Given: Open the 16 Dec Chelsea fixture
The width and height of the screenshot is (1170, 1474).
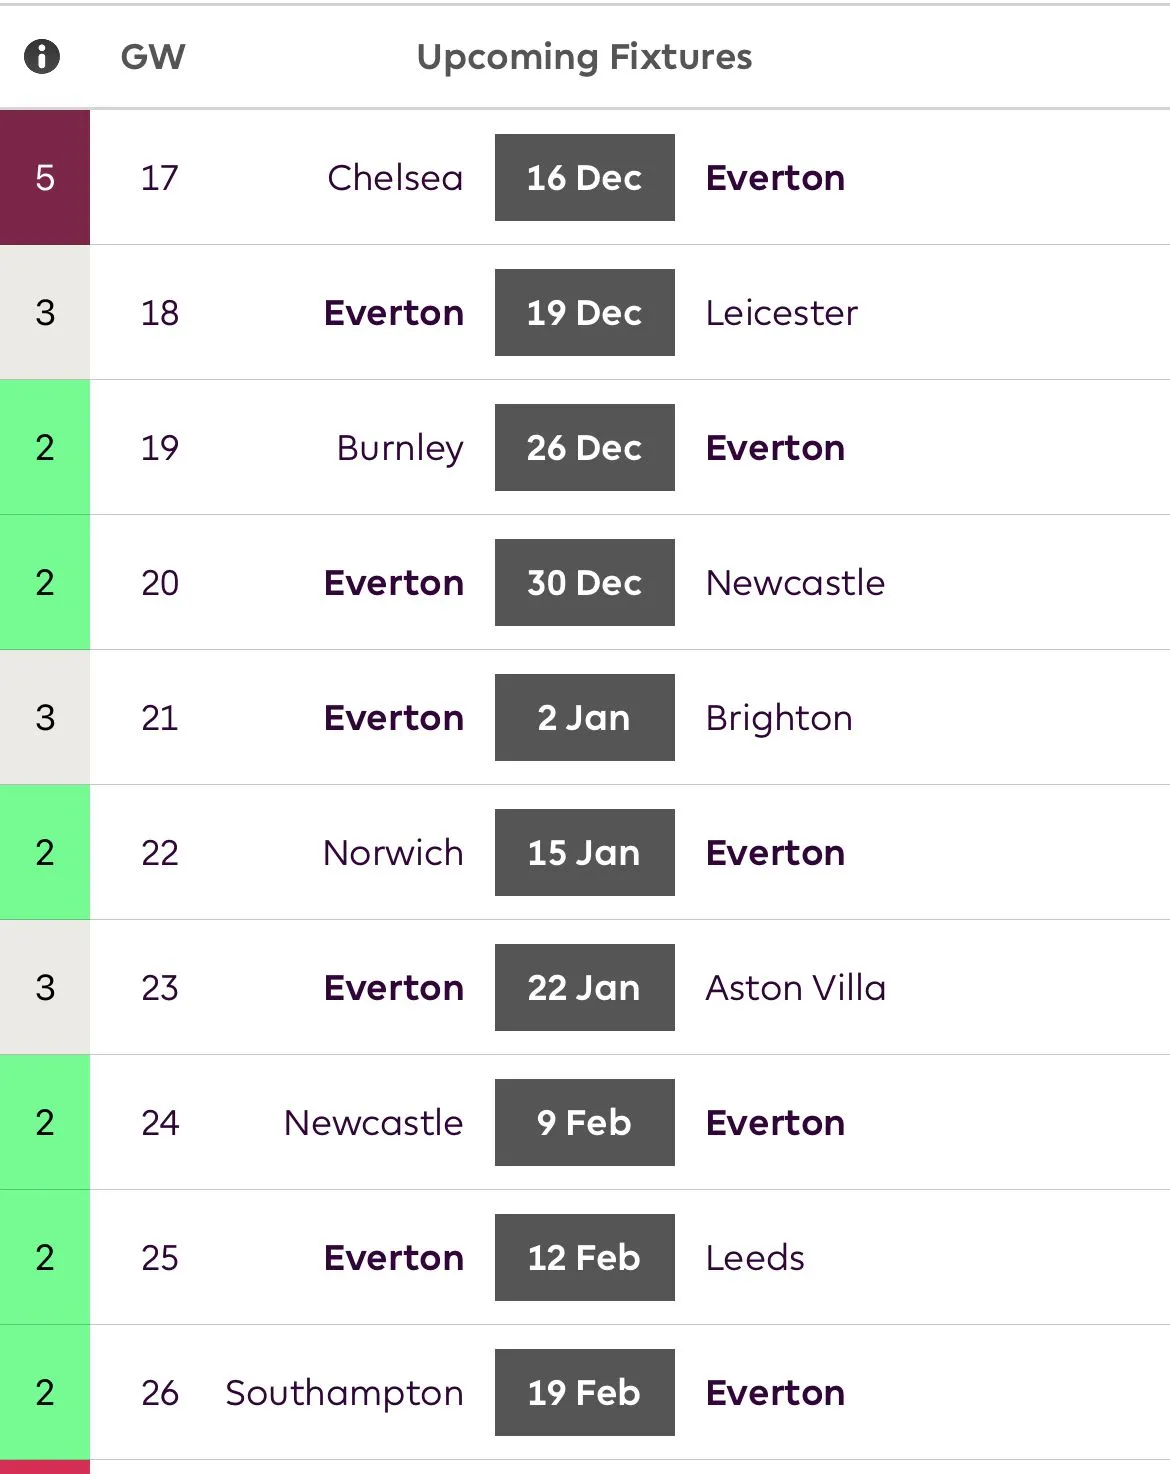Looking at the screenshot, I should click(x=584, y=178).
